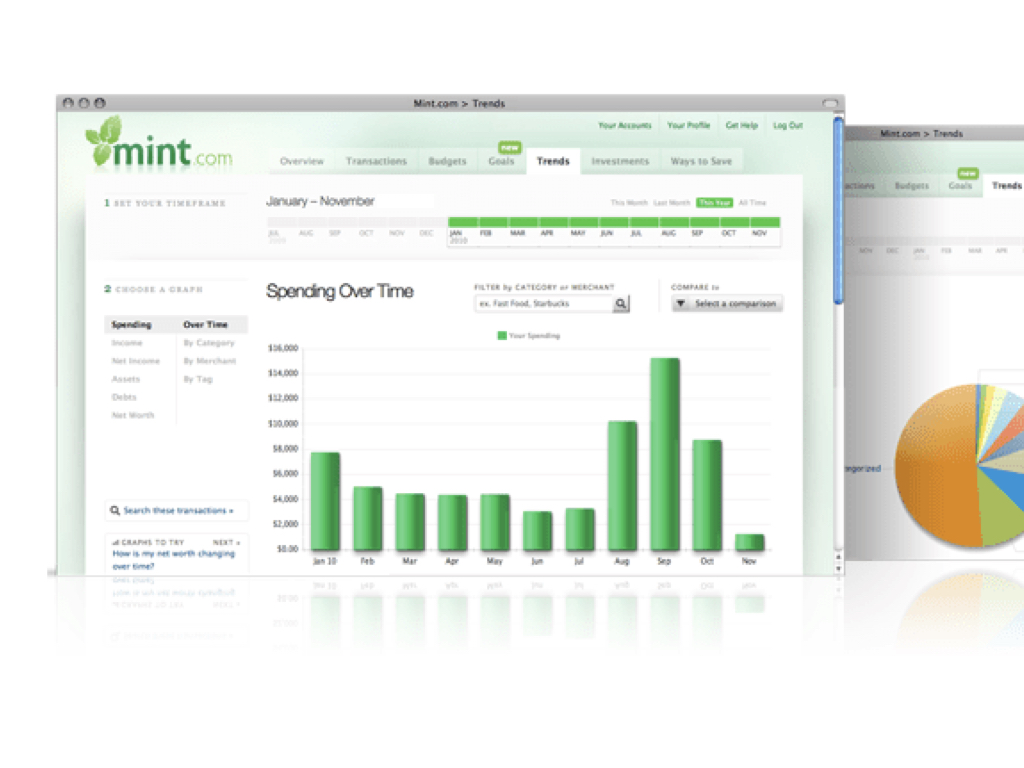Screen dimensions: 1024x768
Task: Click the Log Out link
Action: pos(788,125)
